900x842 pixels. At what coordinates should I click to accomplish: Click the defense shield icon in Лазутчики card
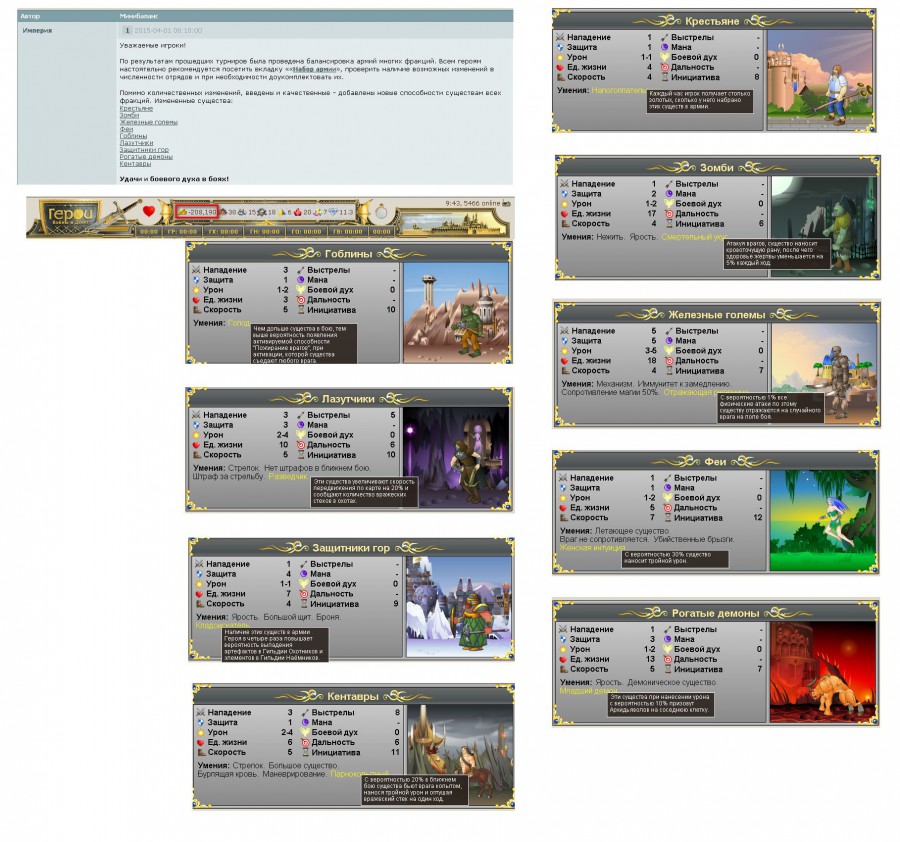click(x=196, y=425)
